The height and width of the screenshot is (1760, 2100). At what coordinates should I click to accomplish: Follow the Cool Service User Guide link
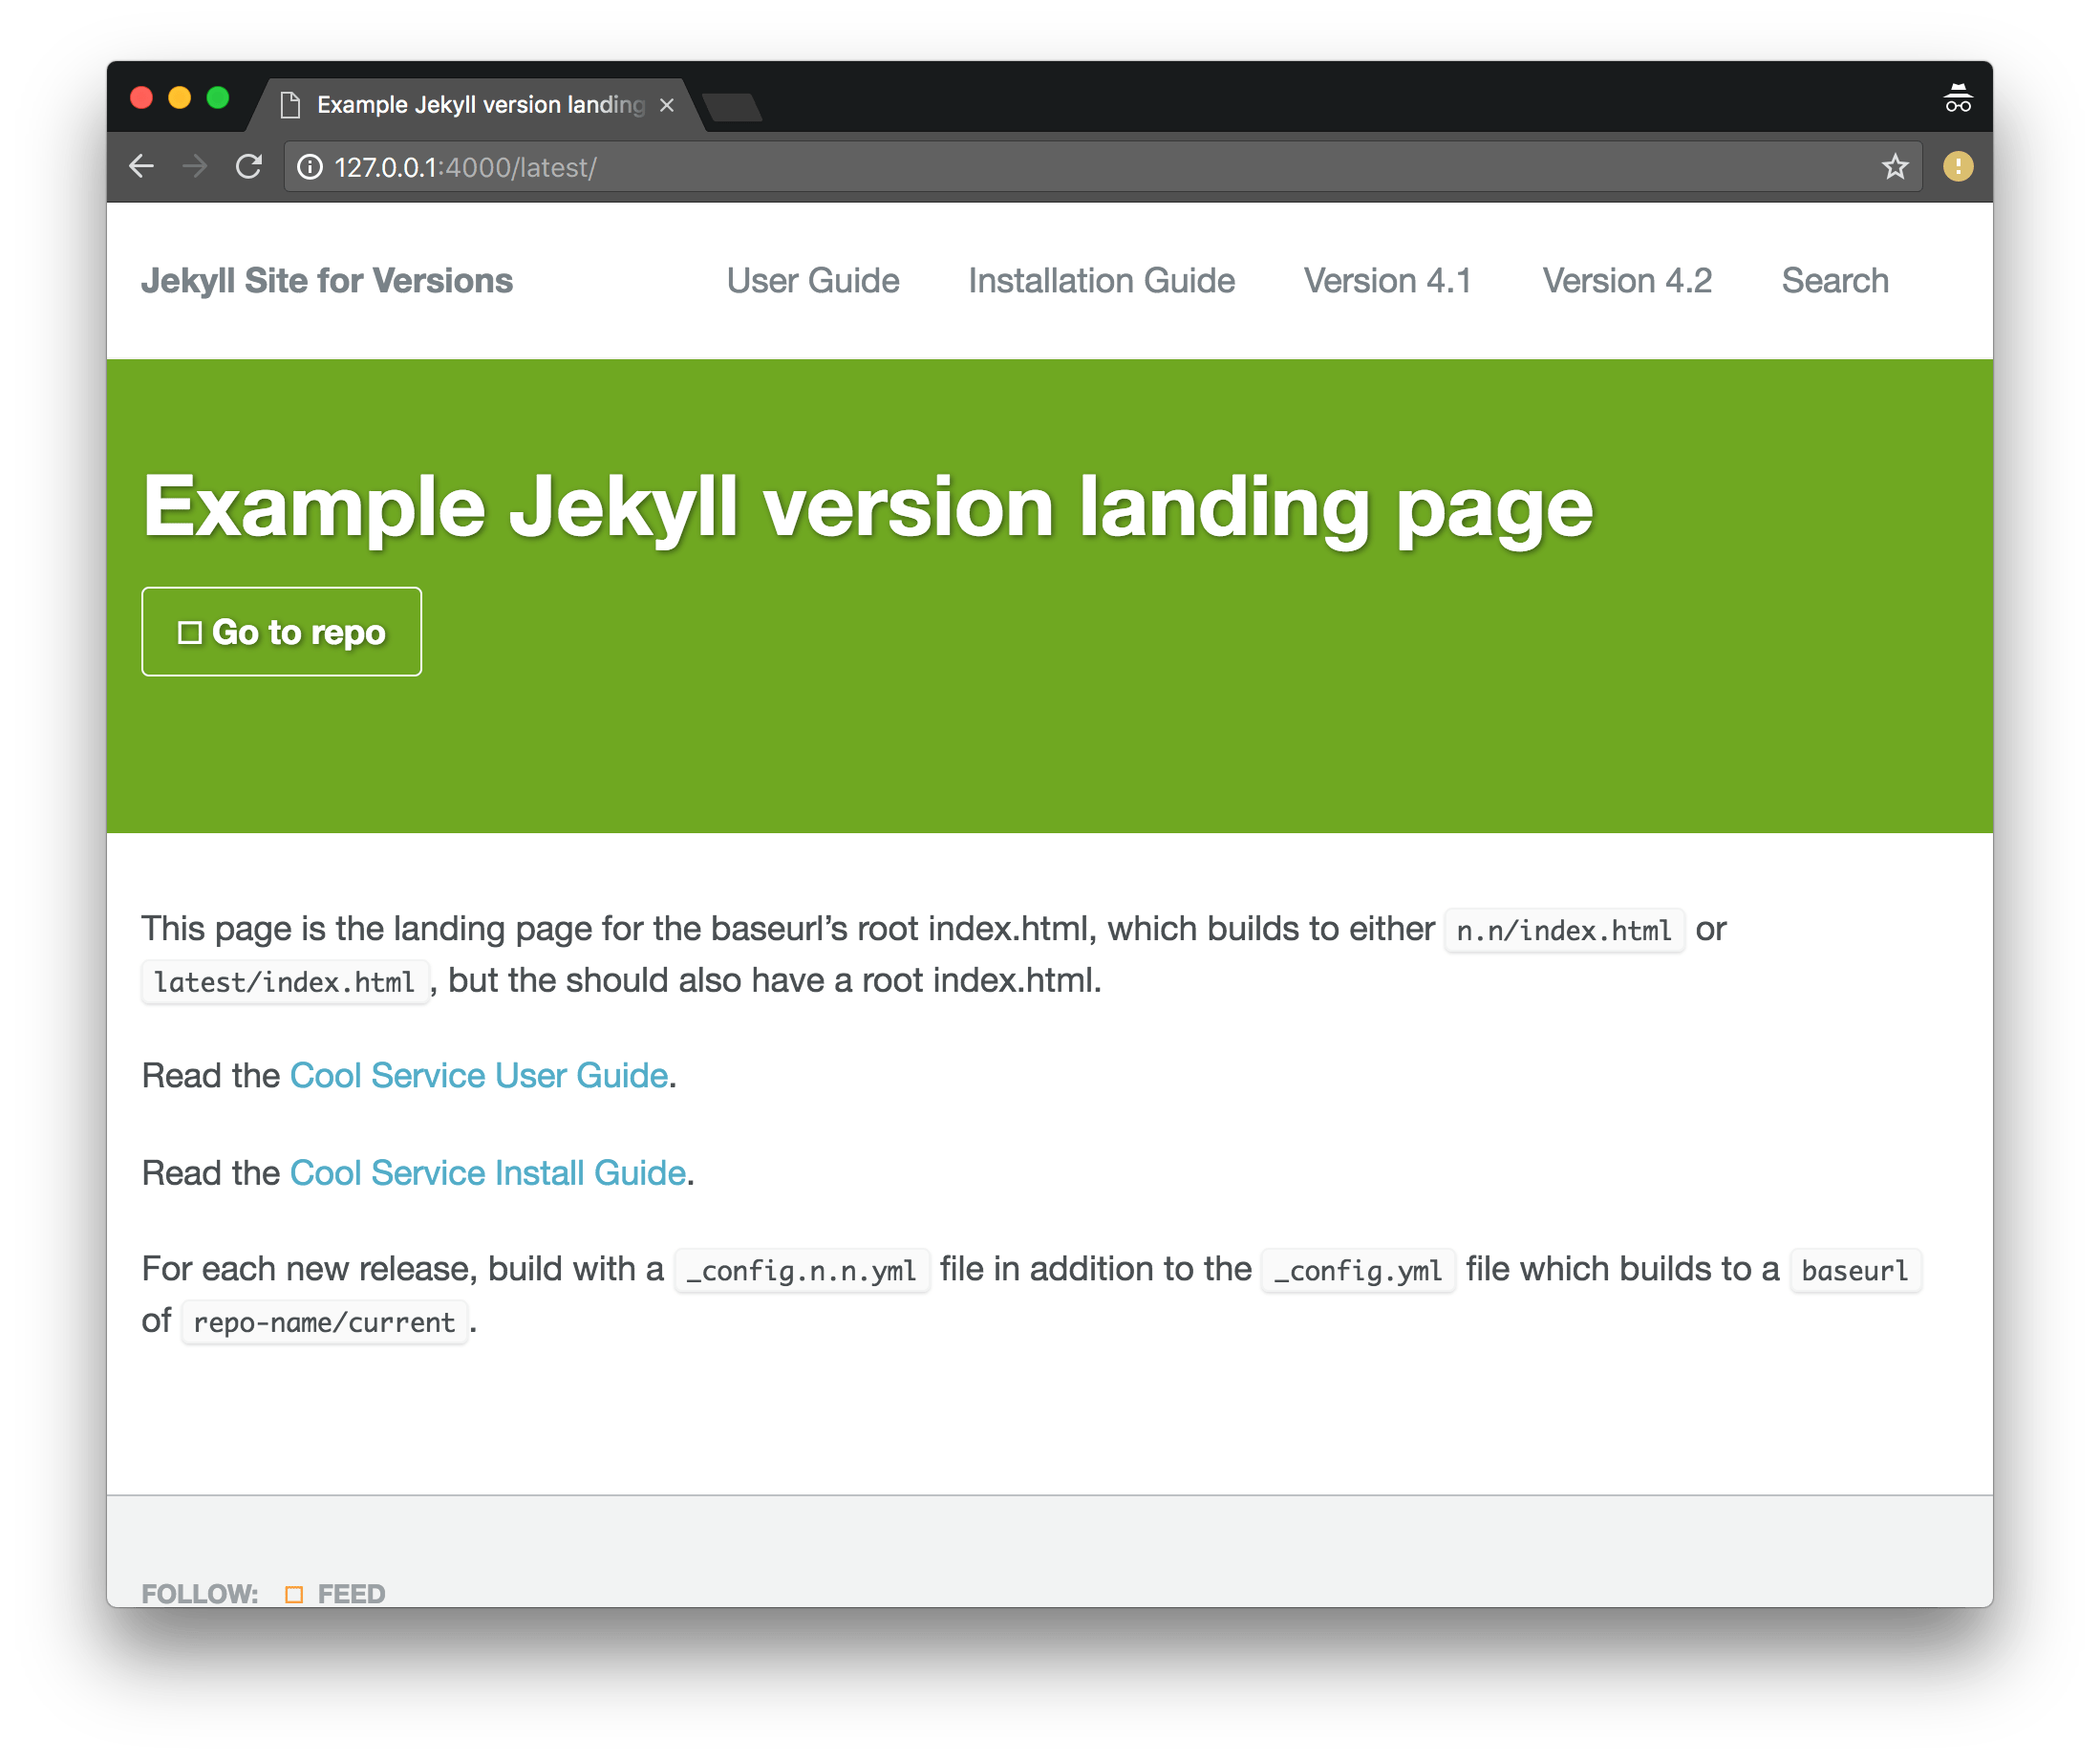479,1076
